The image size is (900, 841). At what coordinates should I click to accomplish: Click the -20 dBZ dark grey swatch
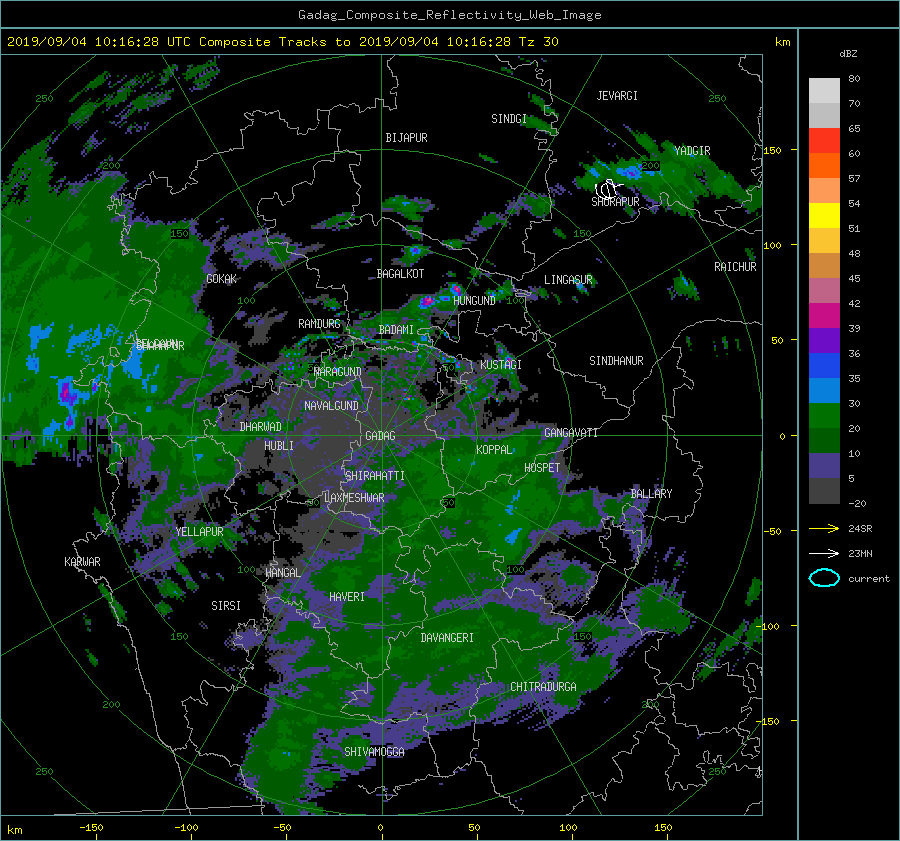[824, 491]
